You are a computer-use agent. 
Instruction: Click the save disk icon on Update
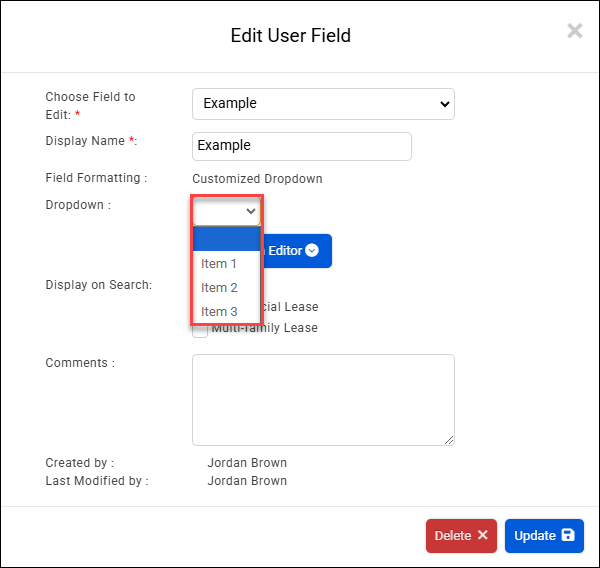click(x=568, y=535)
